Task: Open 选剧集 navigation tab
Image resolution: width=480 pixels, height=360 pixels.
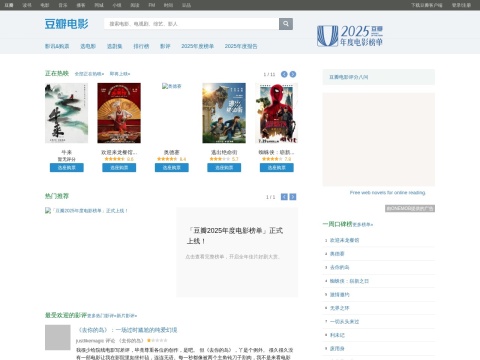Action: click(114, 46)
